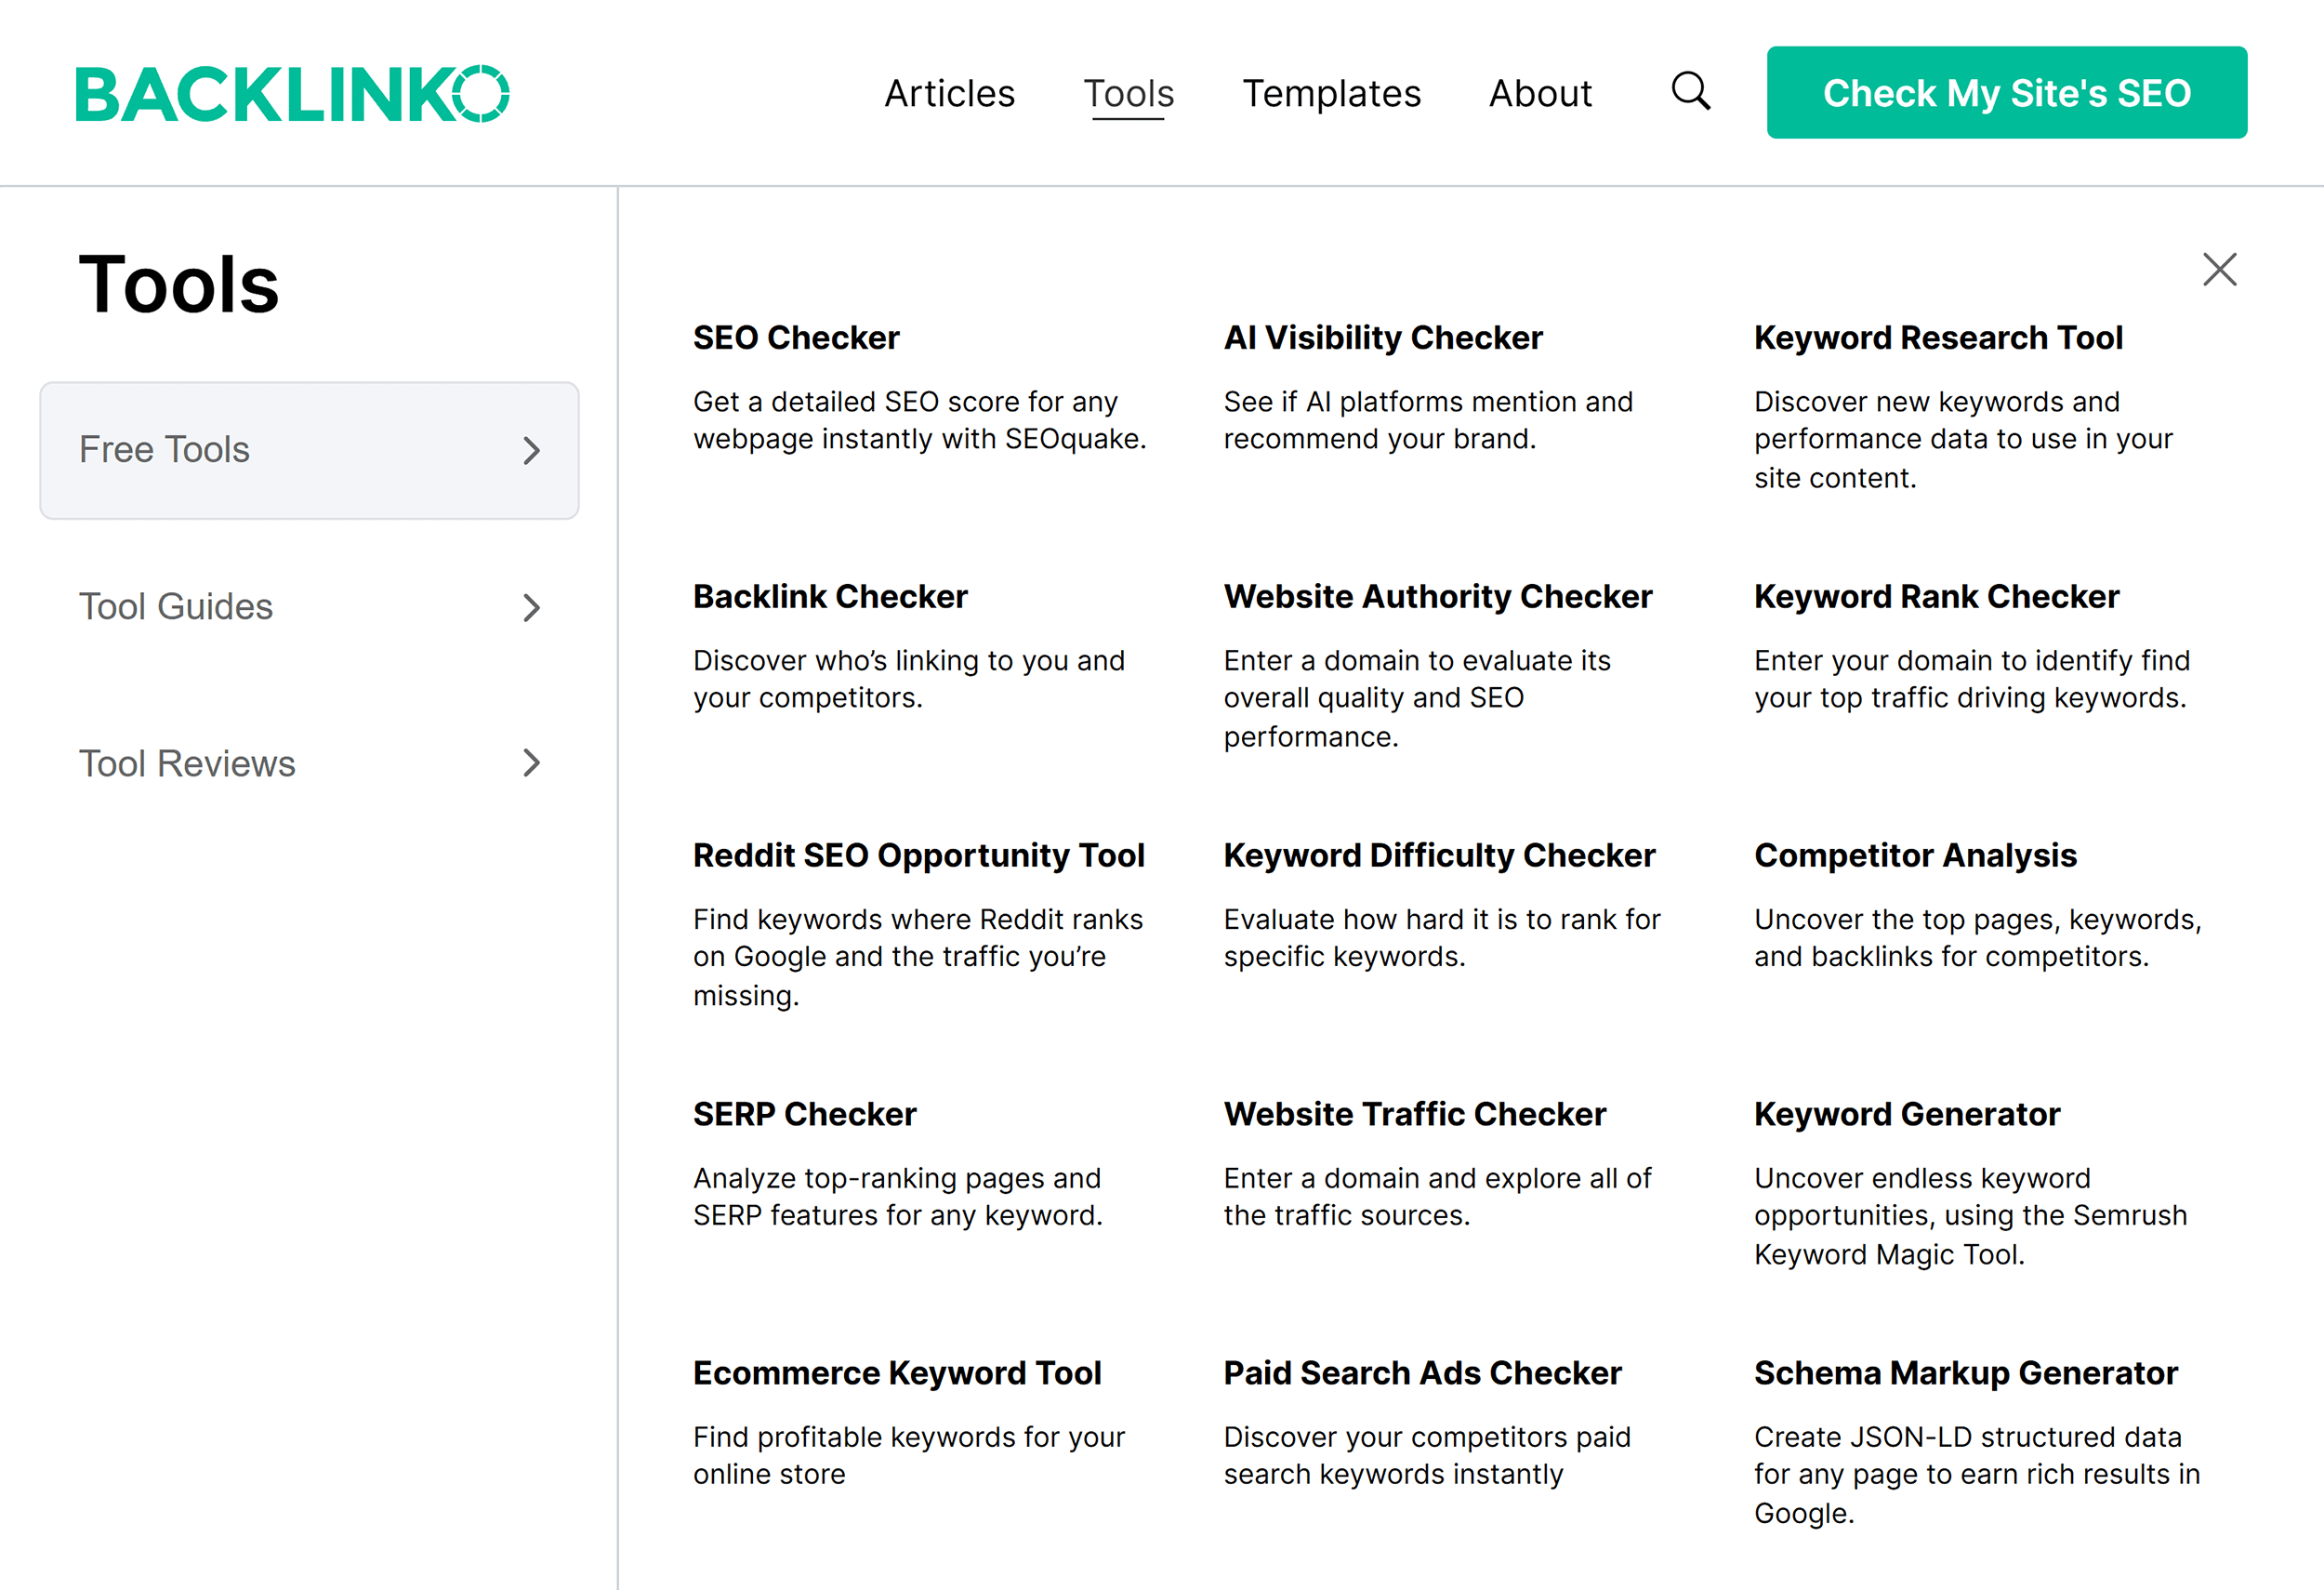Open the Paid Search Ads Checker
Image resolution: width=2324 pixels, height=1590 pixels.
pos(1422,1372)
